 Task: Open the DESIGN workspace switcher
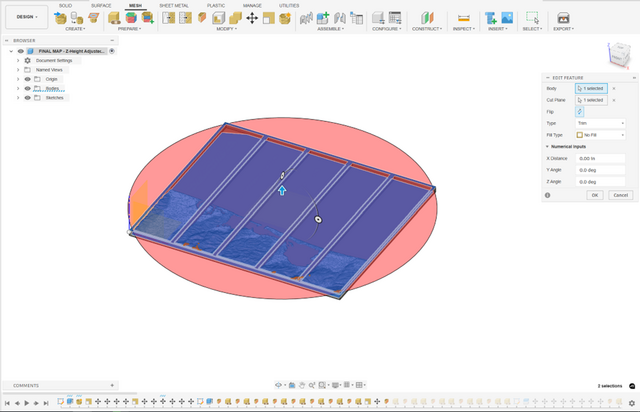(x=26, y=17)
